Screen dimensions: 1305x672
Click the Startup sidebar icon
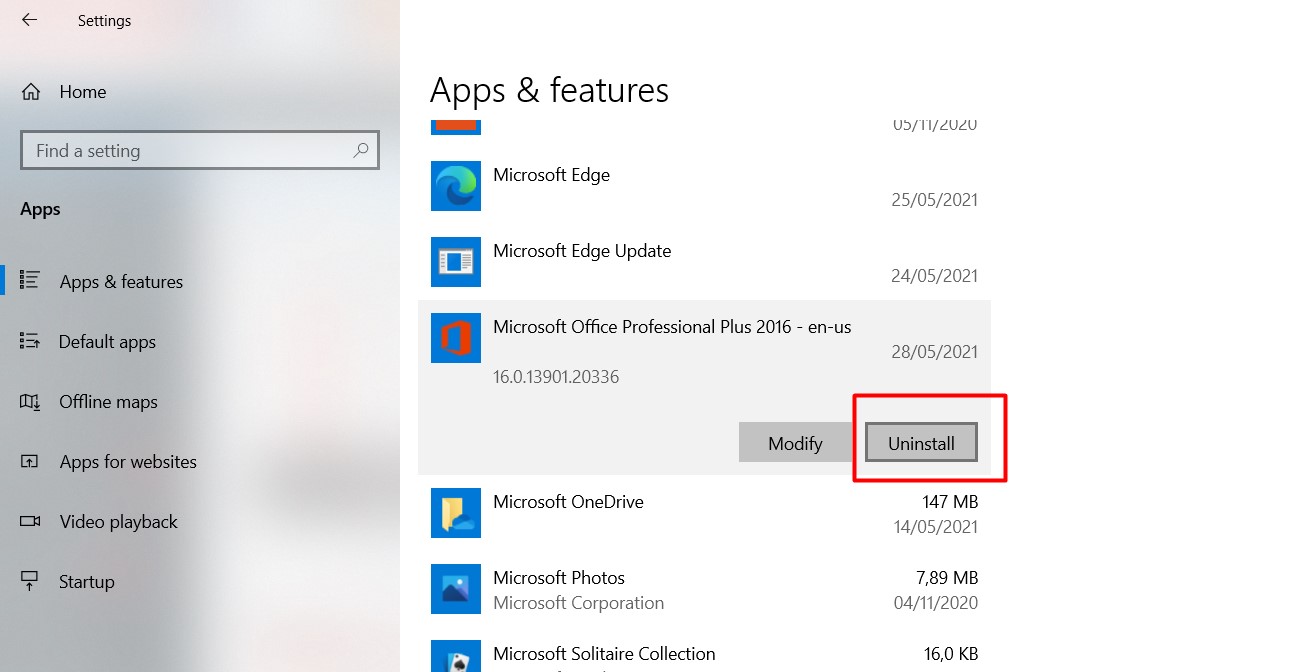coord(31,581)
